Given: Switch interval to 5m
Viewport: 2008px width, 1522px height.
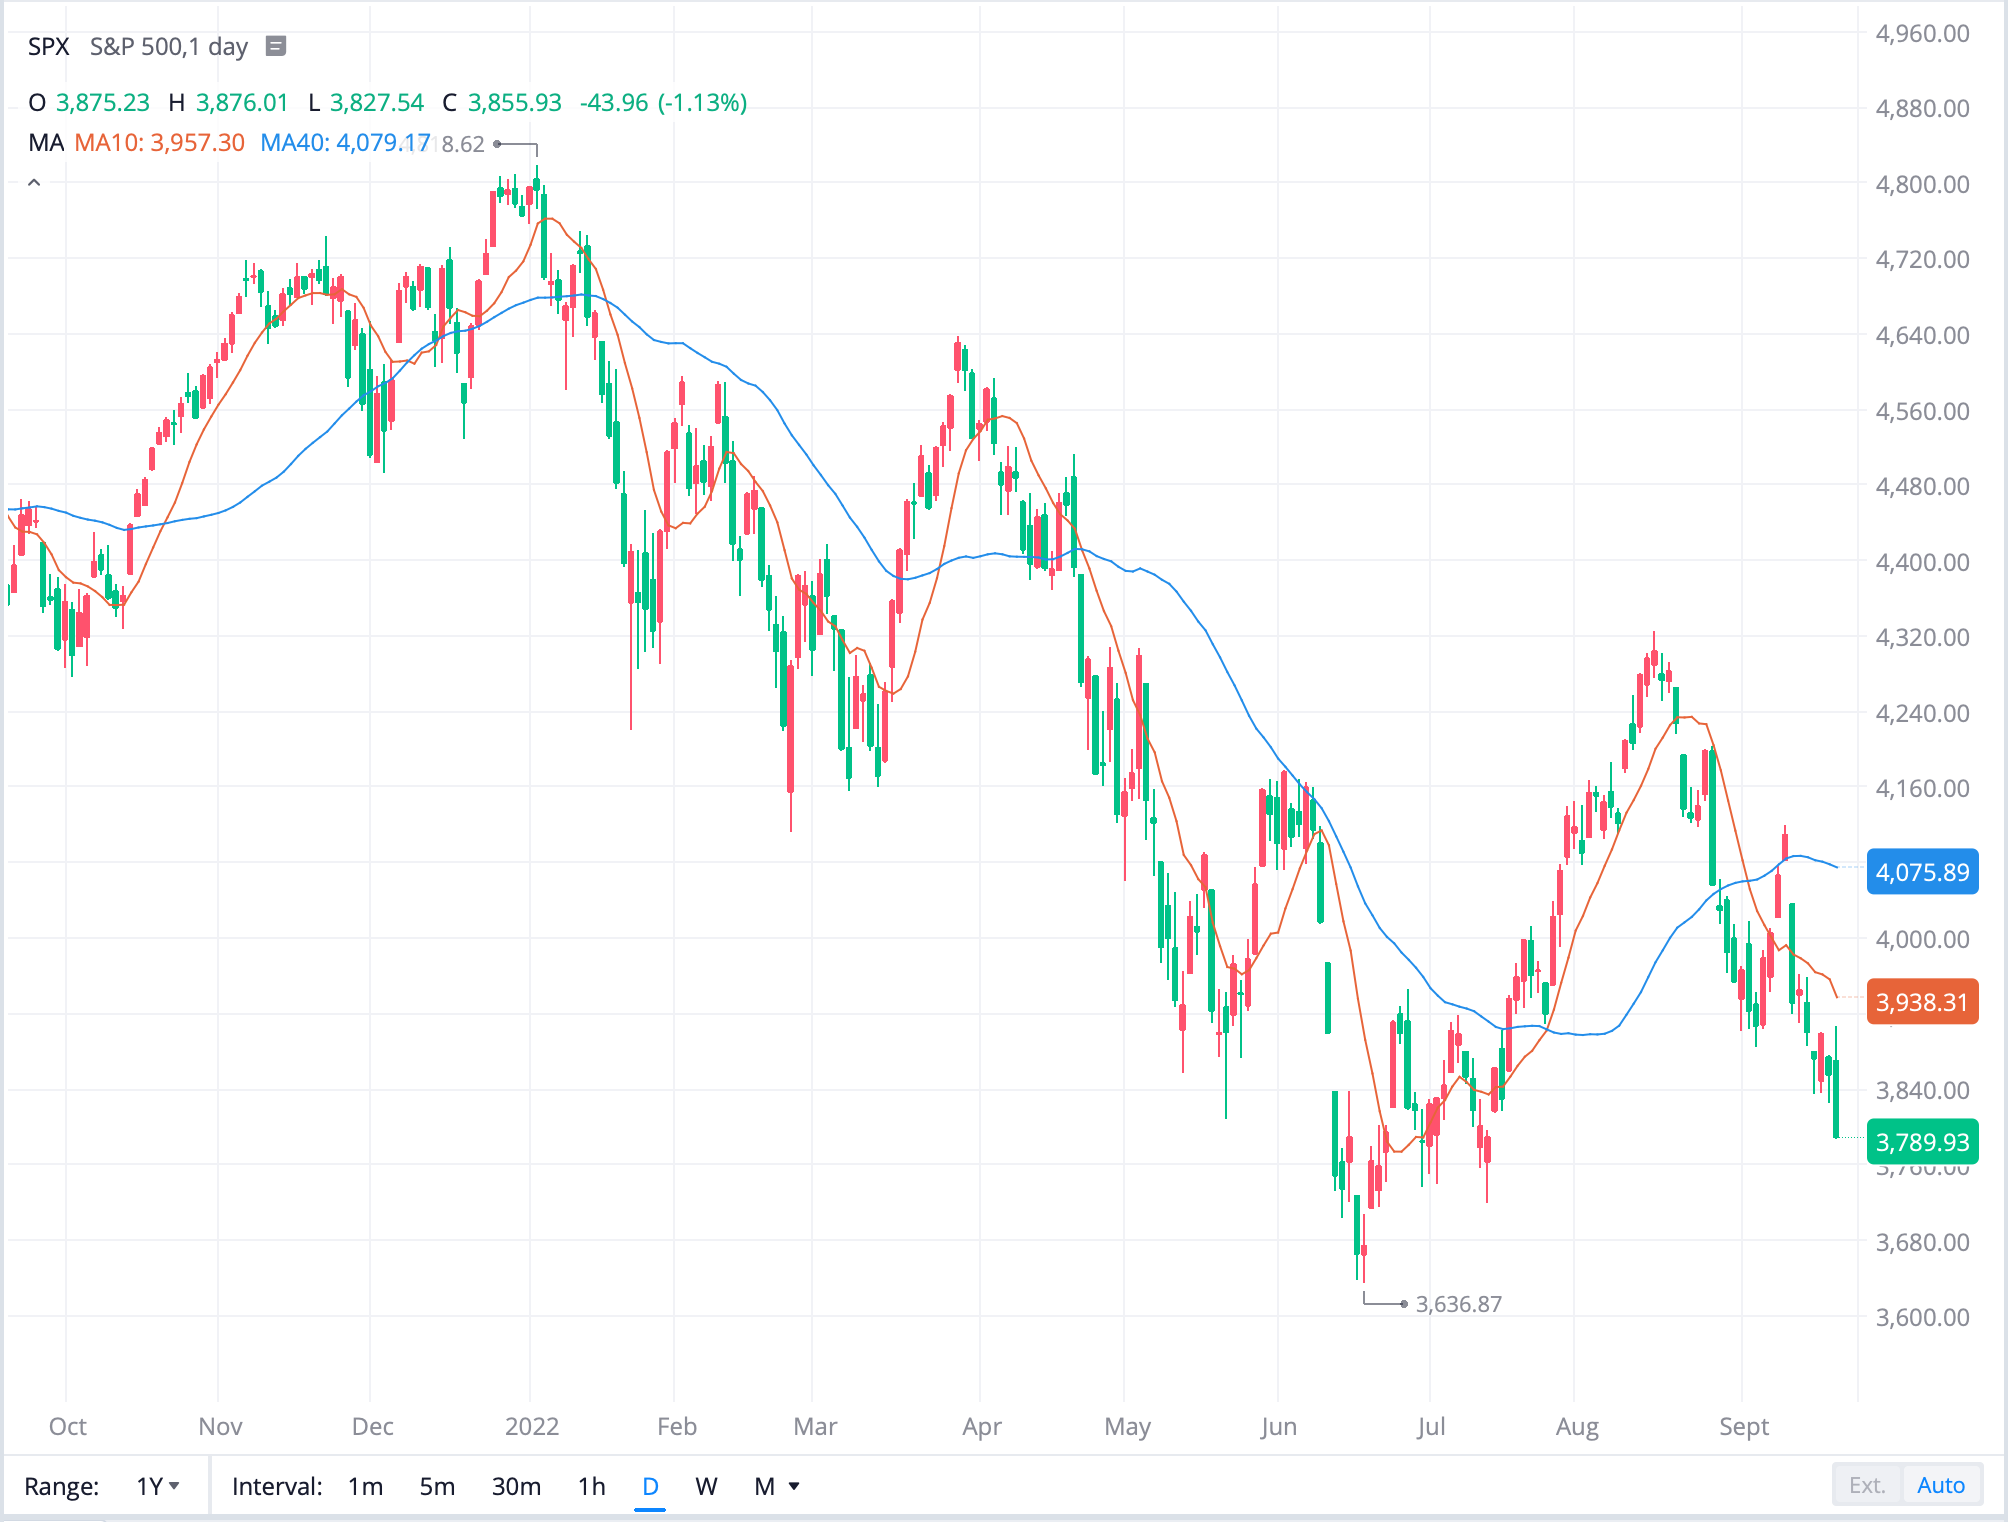Looking at the screenshot, I should click(x=437, y=1486).
